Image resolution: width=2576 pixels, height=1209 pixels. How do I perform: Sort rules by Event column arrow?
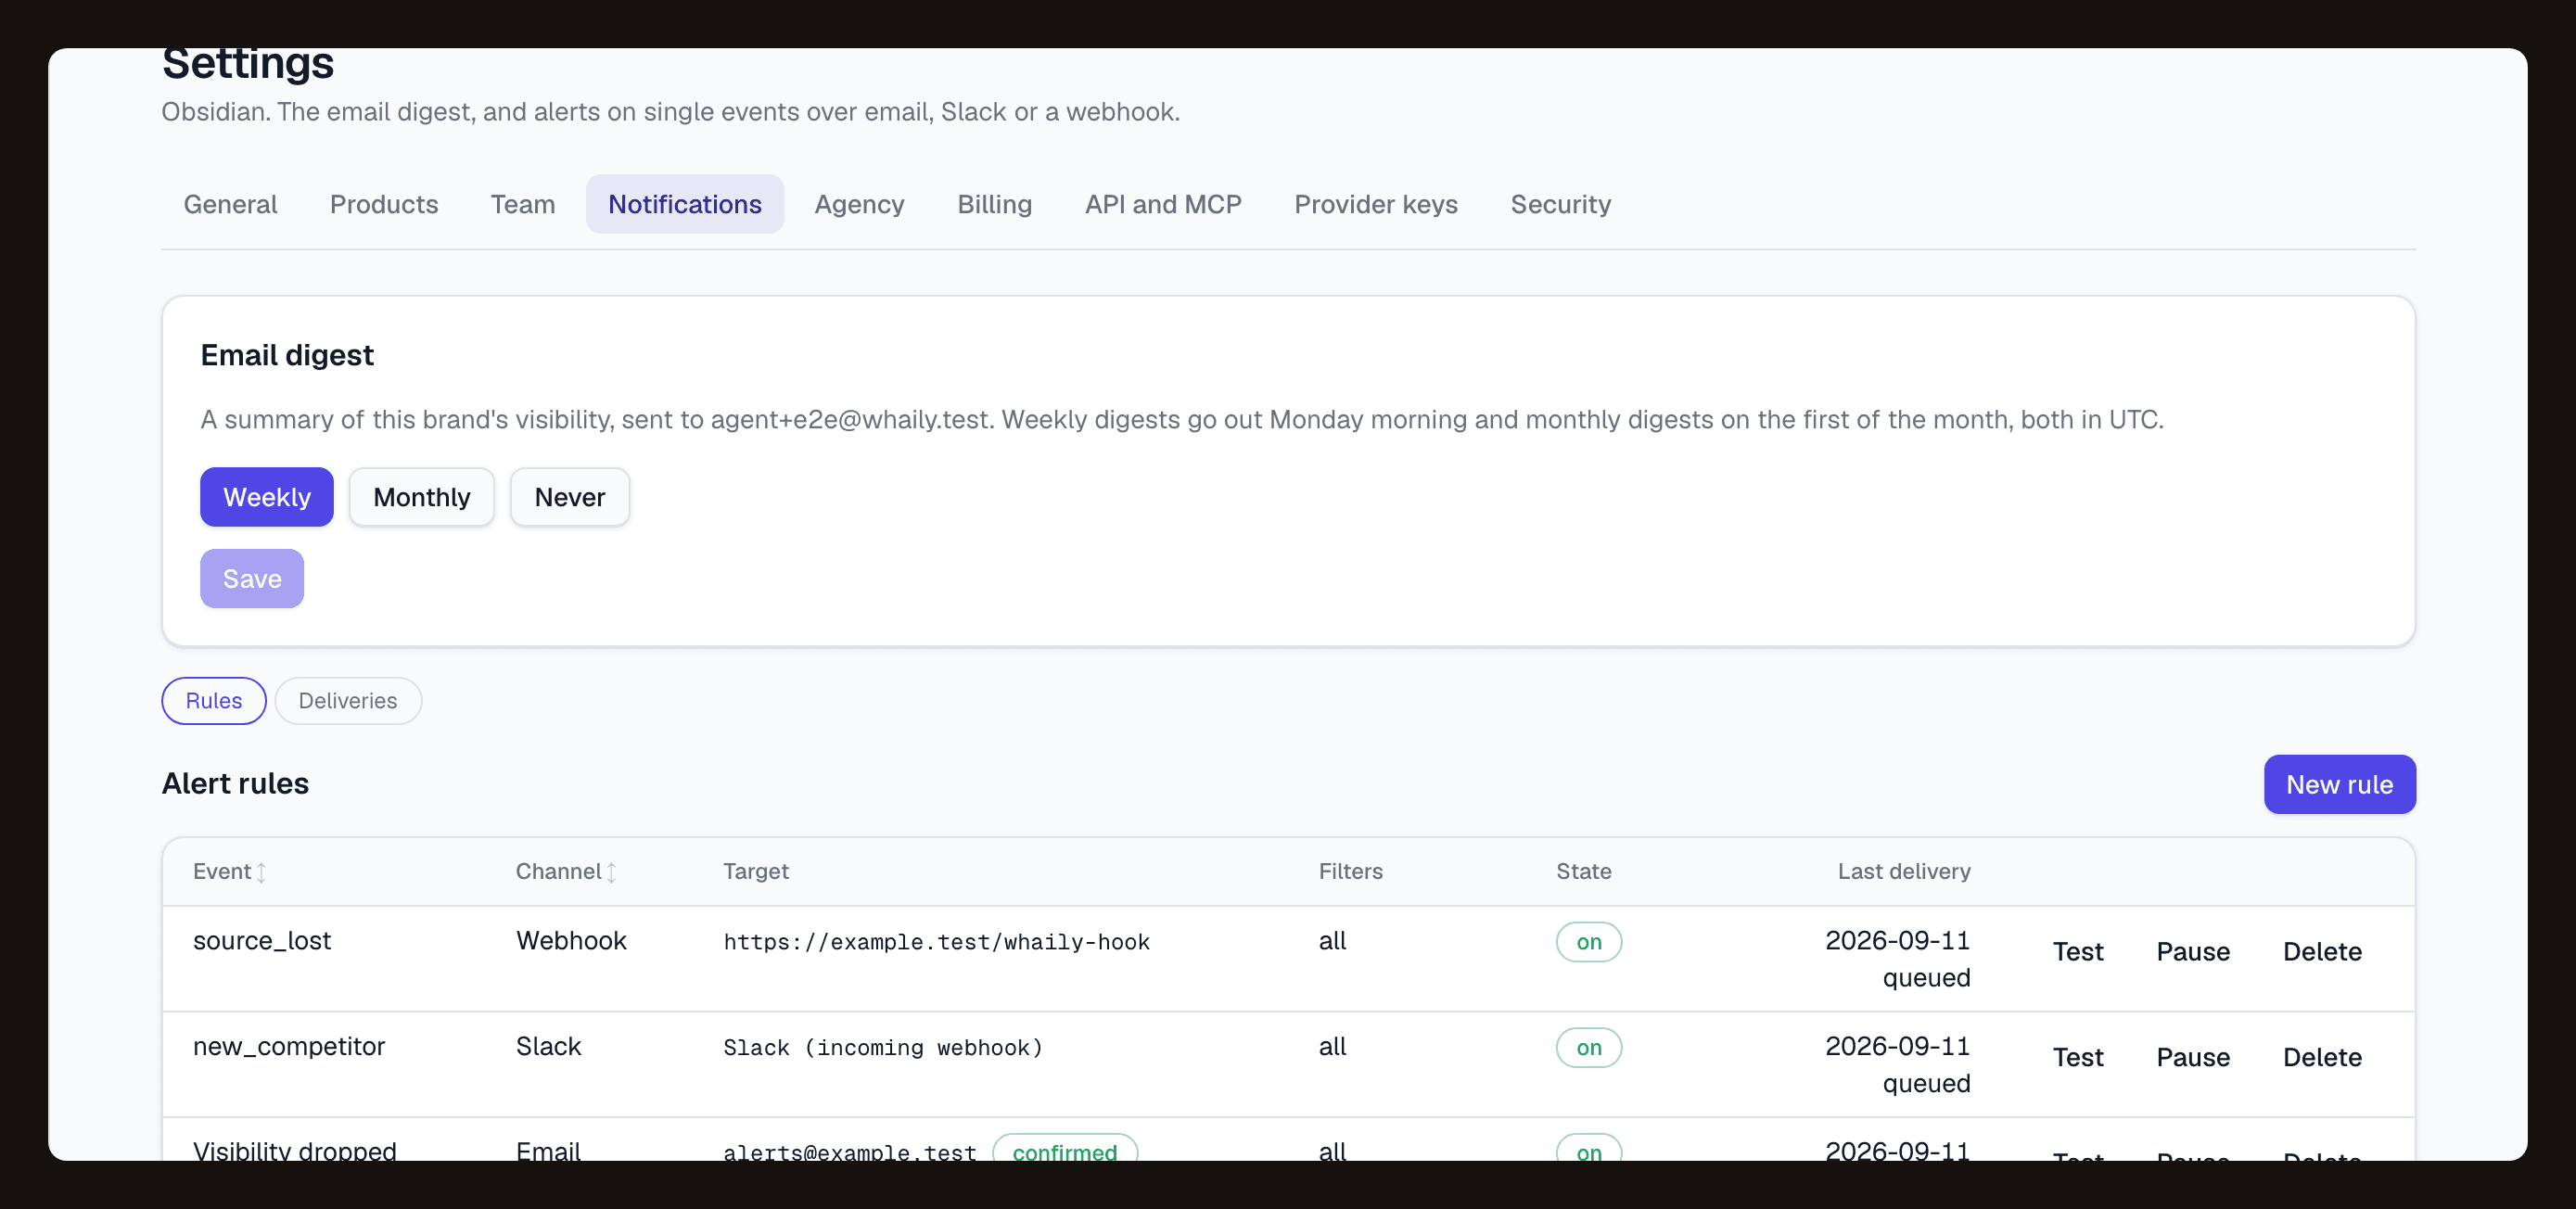[x=261, y=872]
